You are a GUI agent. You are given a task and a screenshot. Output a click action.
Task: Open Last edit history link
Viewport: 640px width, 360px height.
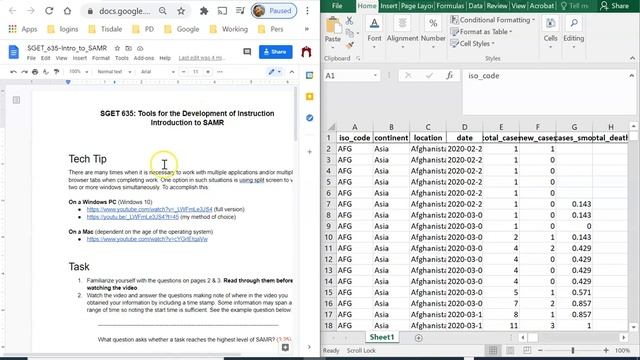point(202,58)
